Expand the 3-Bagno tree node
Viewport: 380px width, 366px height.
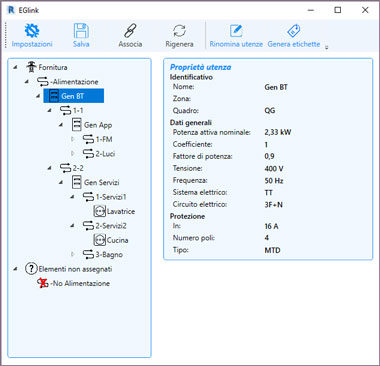pyautogui.click(x=73, y=254)
